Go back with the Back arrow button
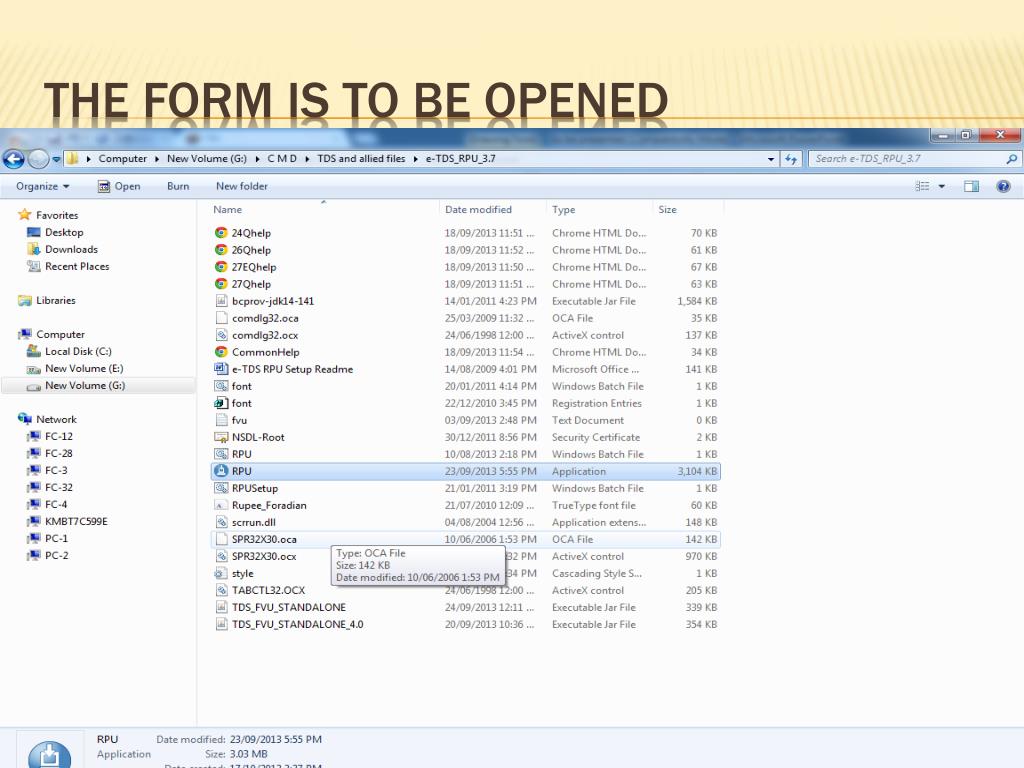The width and height of the screenshot is (1024, 768). tap(14, 159)
